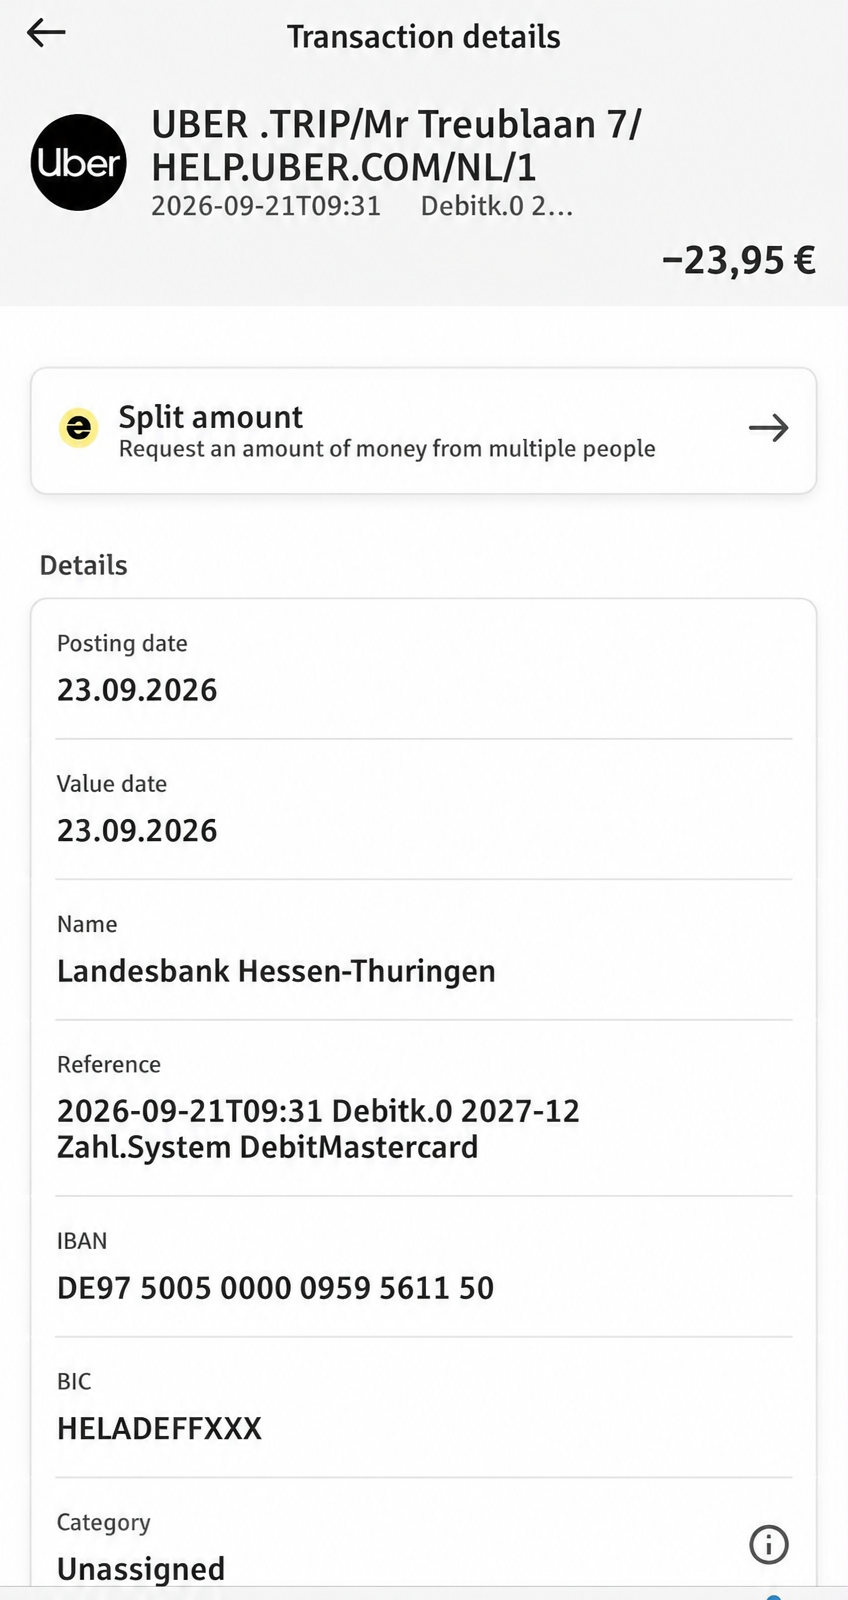Tap the Split amount description text
Image resolution: width=848 pixels, height=1600 pixels.
coord(387,449)
